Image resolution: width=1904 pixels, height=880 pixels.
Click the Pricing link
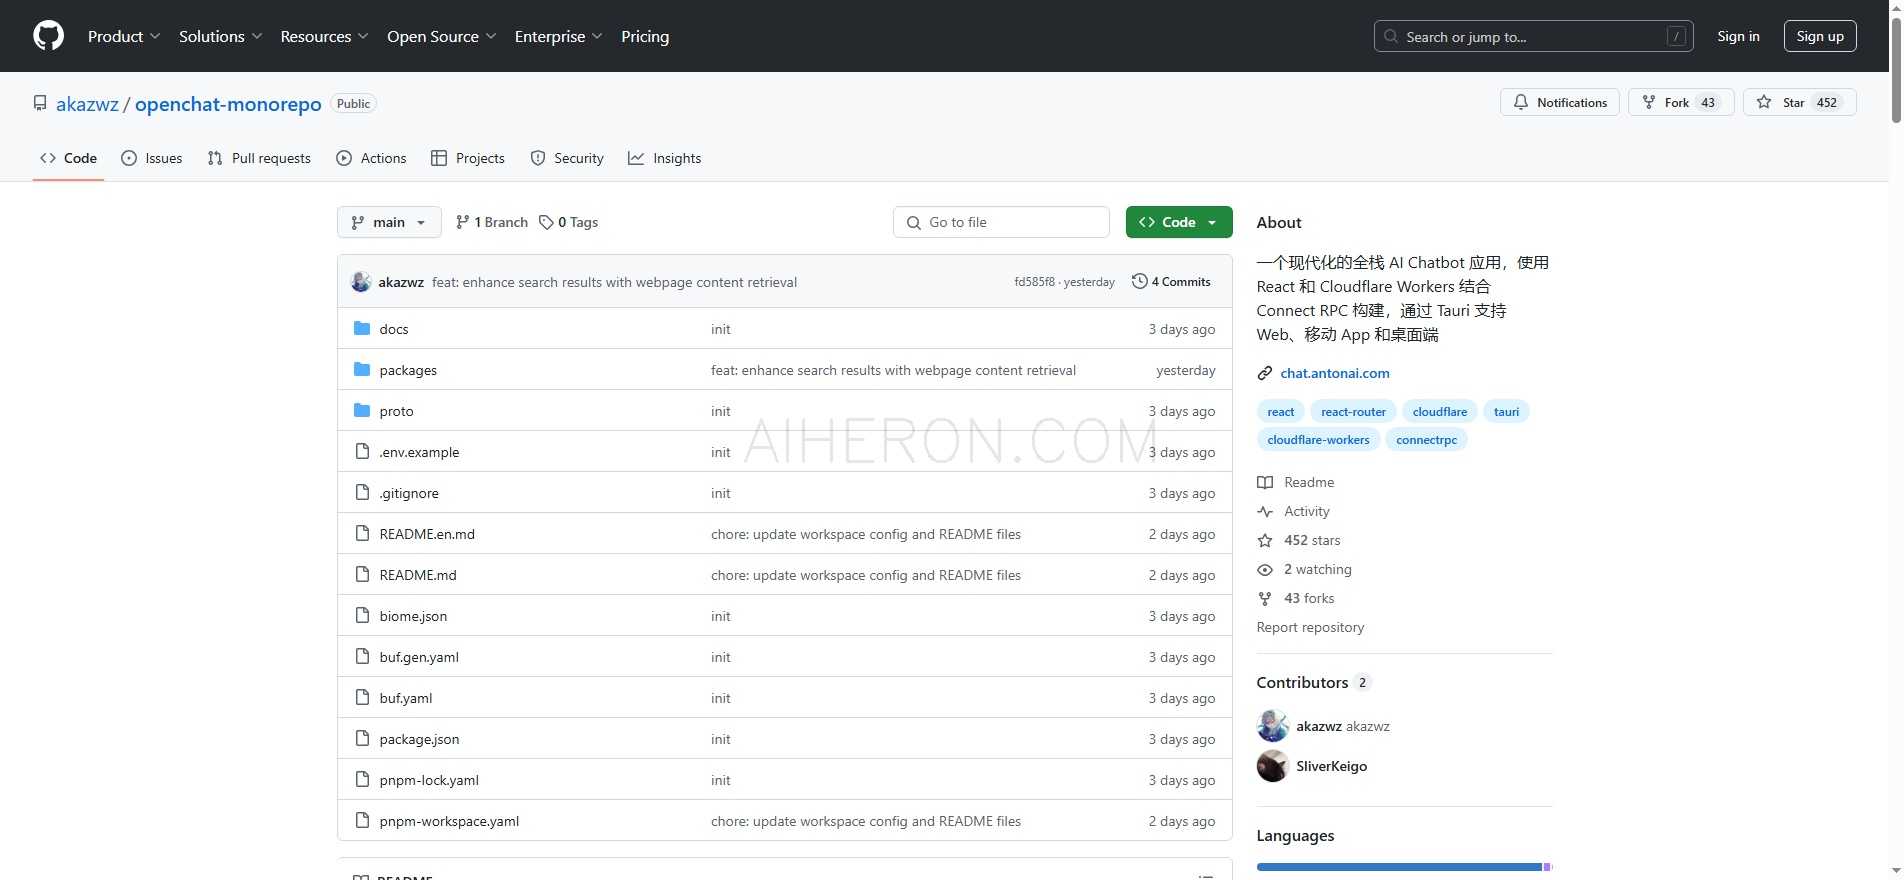coord(645,36)
